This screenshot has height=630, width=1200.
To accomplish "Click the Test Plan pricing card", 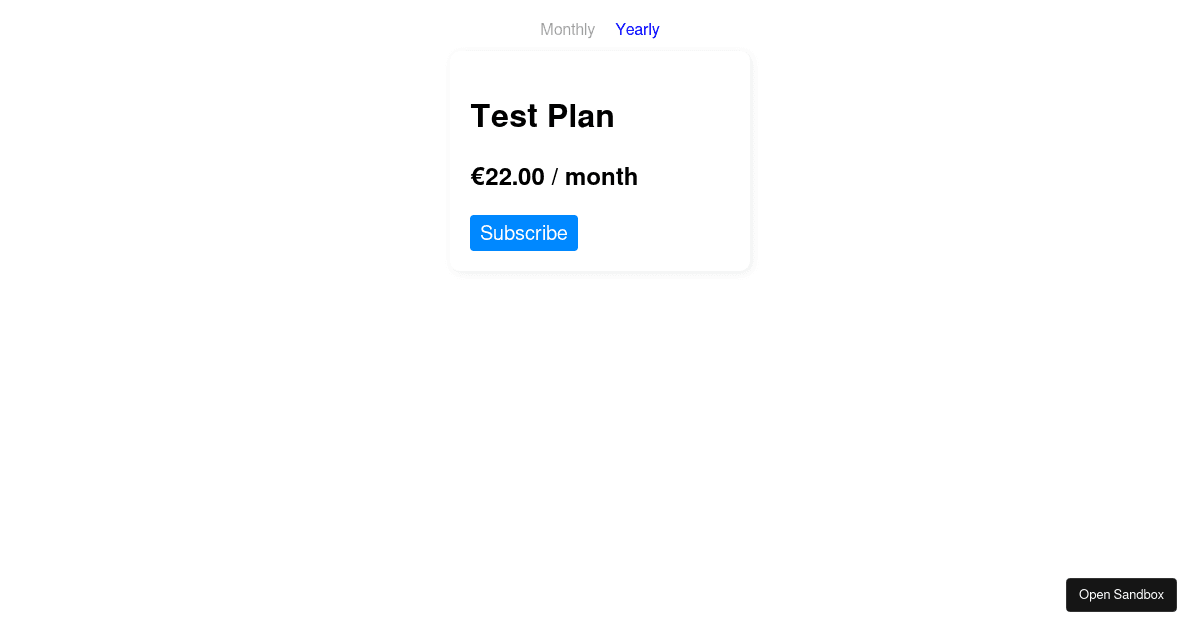I will click(x=600, y=160).
